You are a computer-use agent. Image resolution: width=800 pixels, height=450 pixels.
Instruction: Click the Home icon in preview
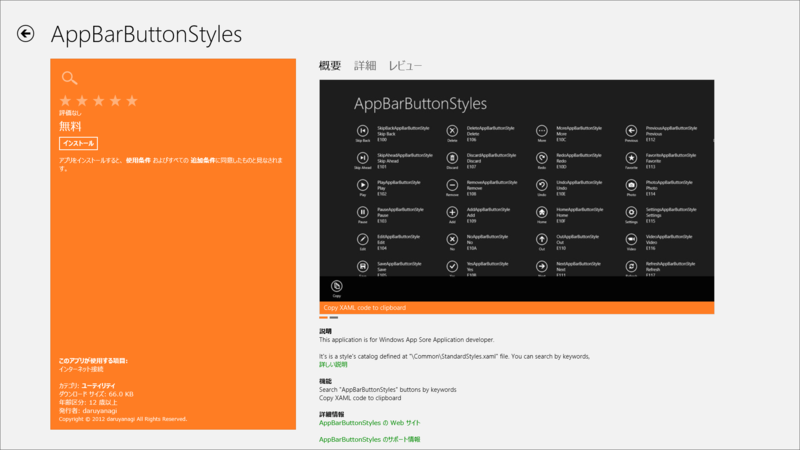542,212
